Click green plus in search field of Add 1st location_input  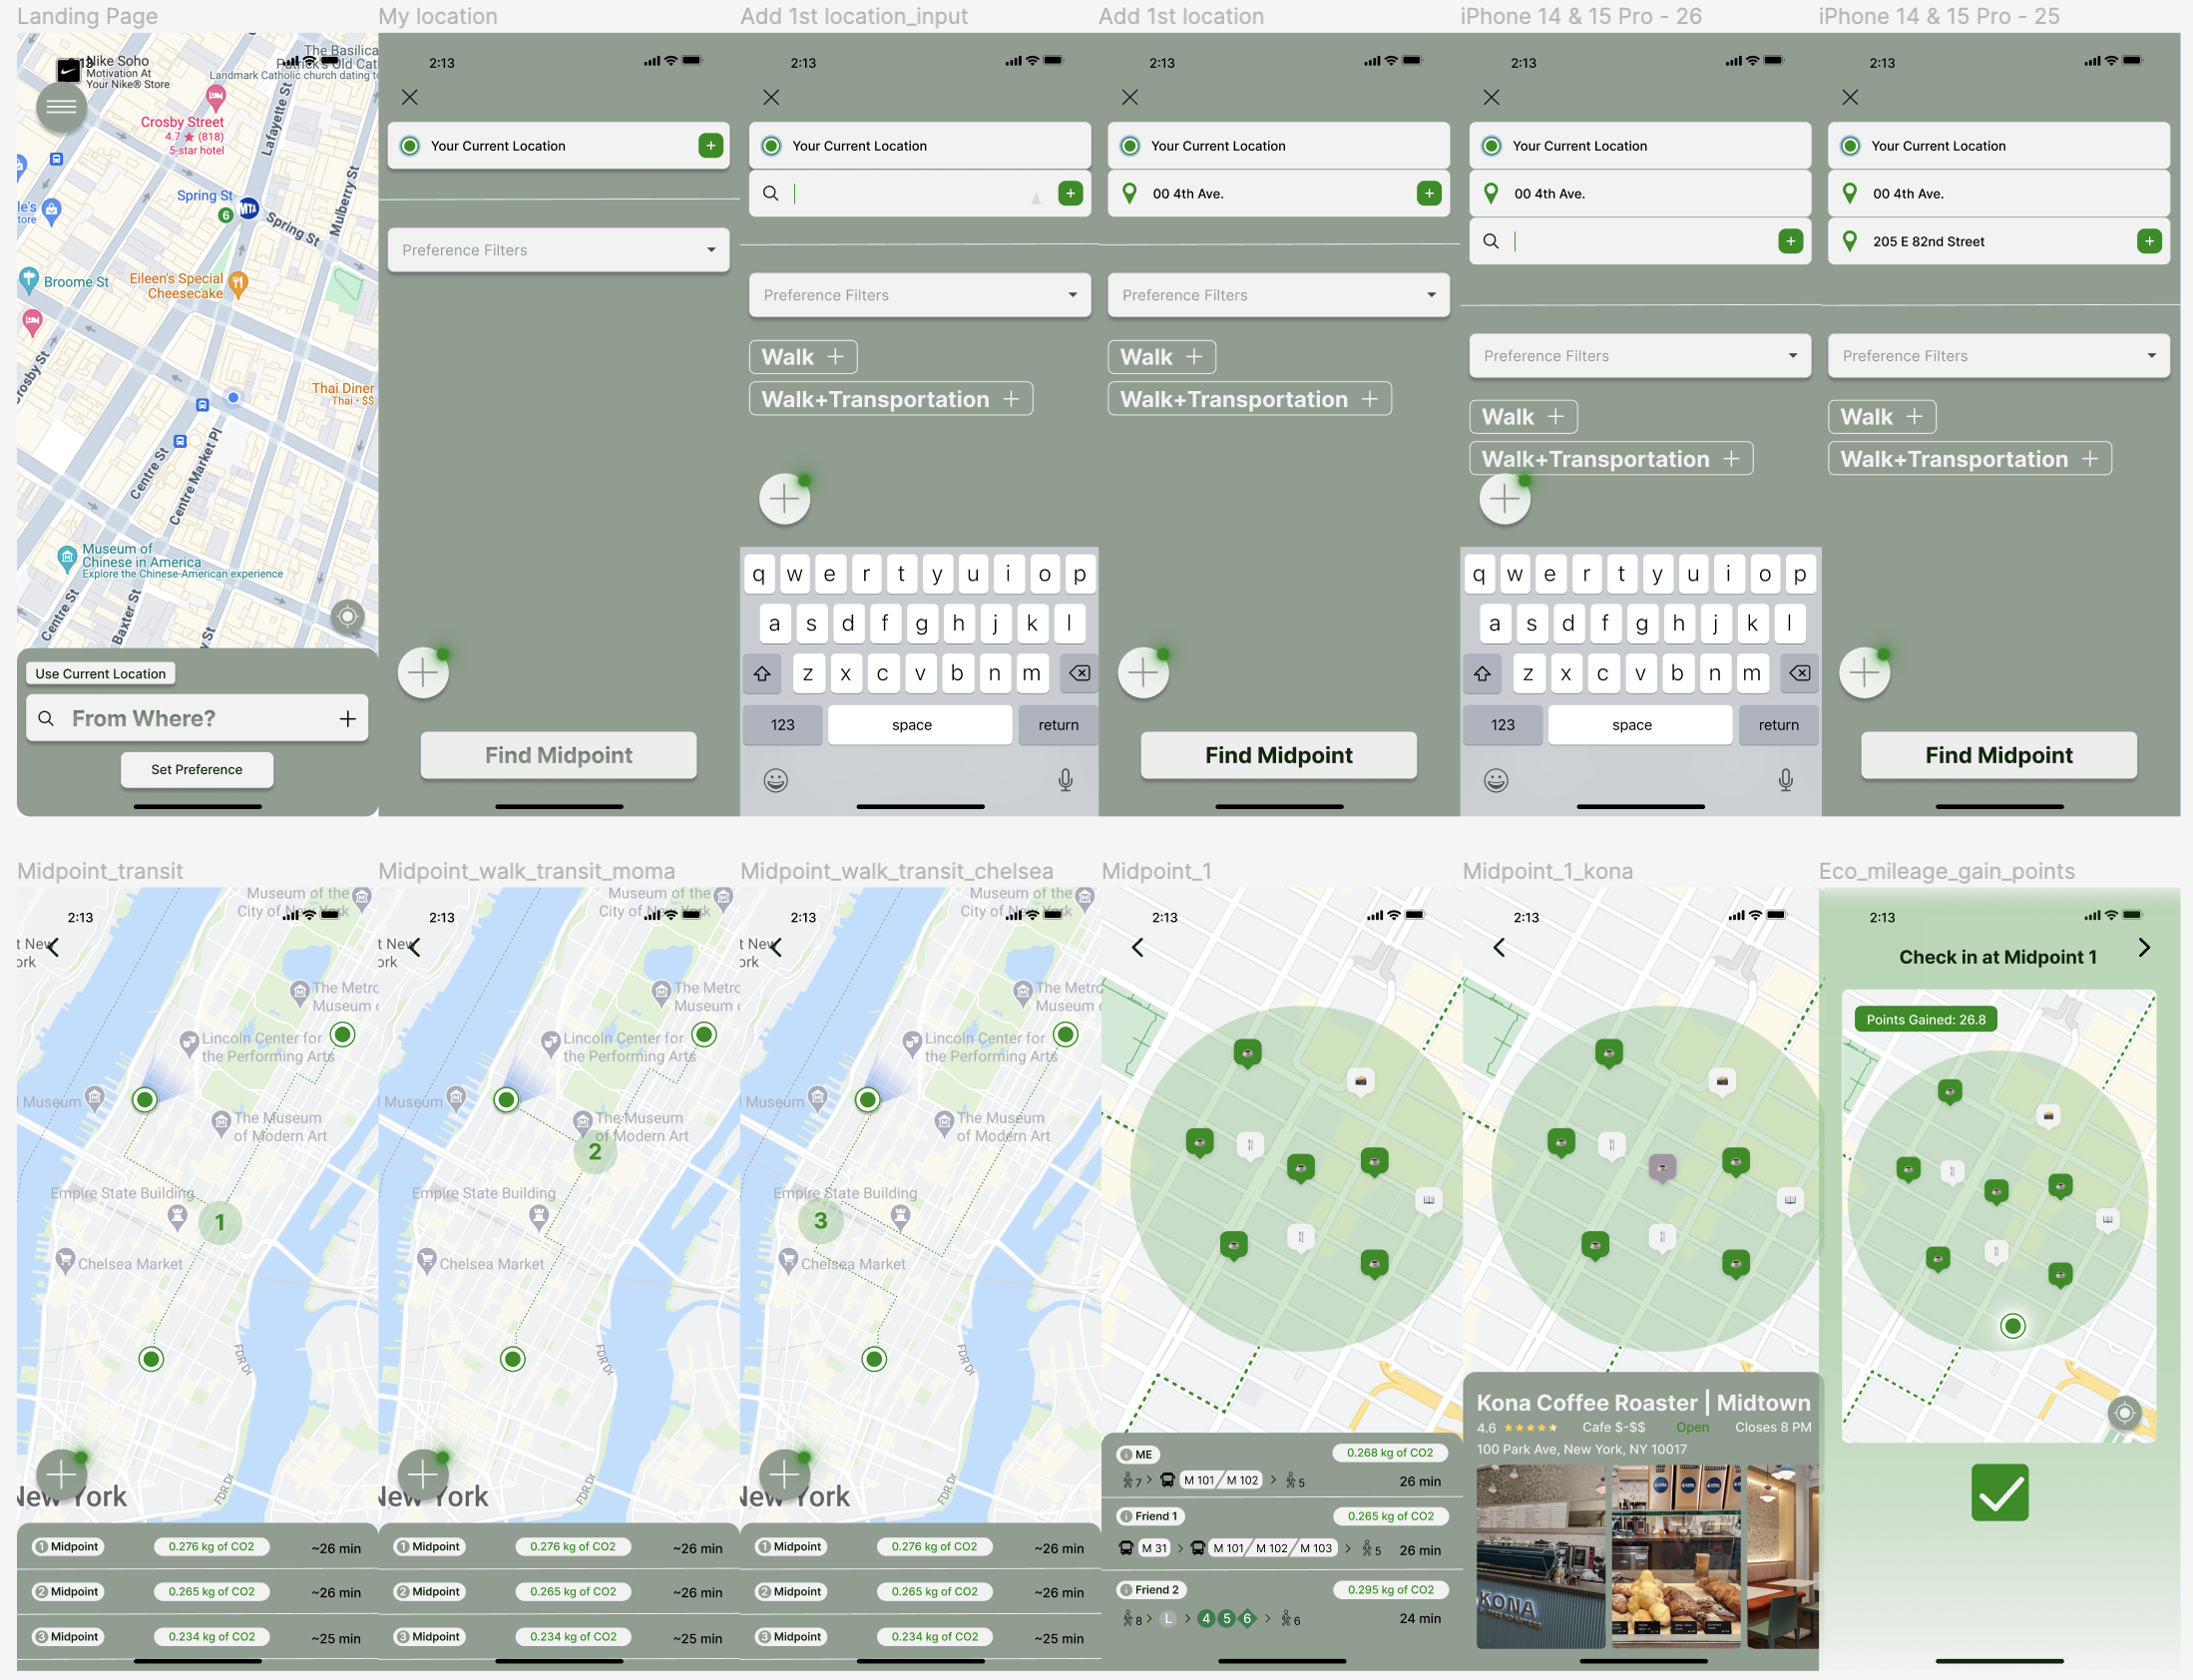pos(1070,193)
